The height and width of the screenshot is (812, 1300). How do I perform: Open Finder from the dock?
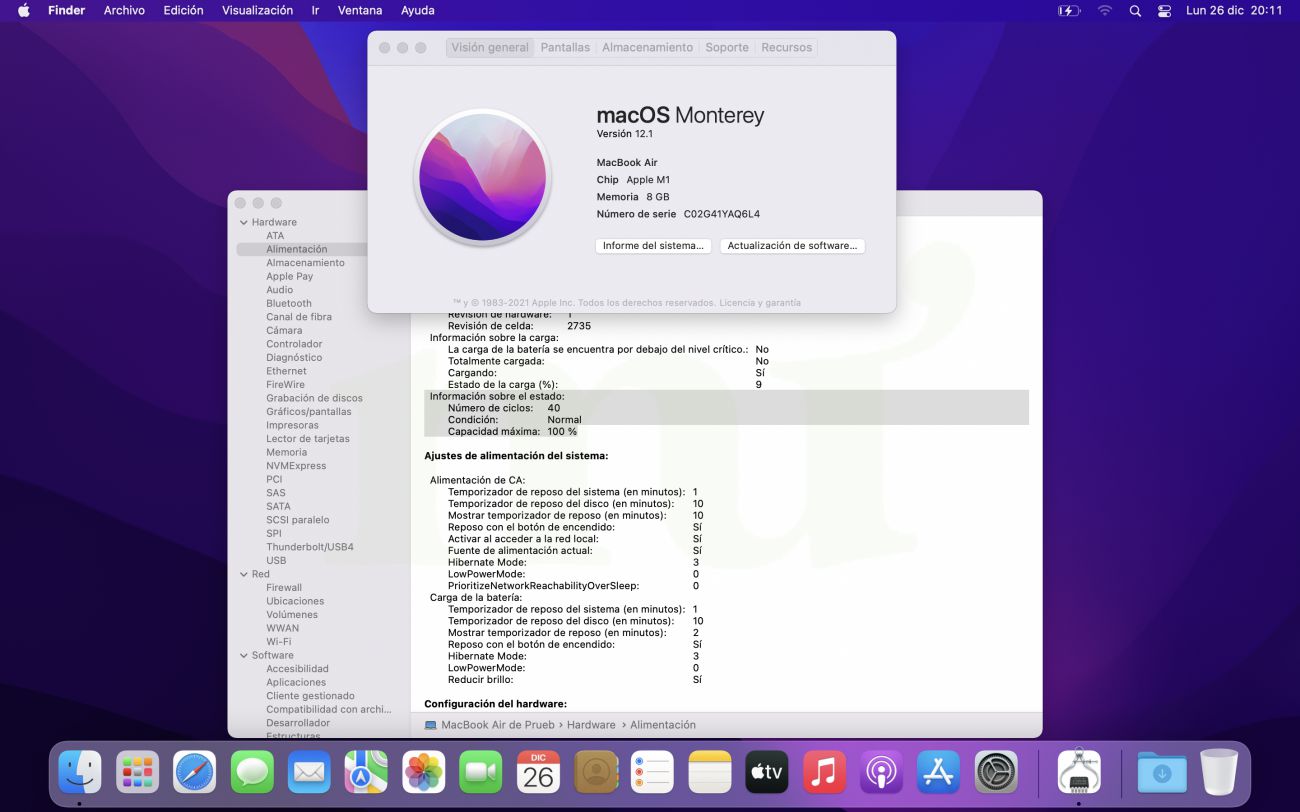[80, 772]
